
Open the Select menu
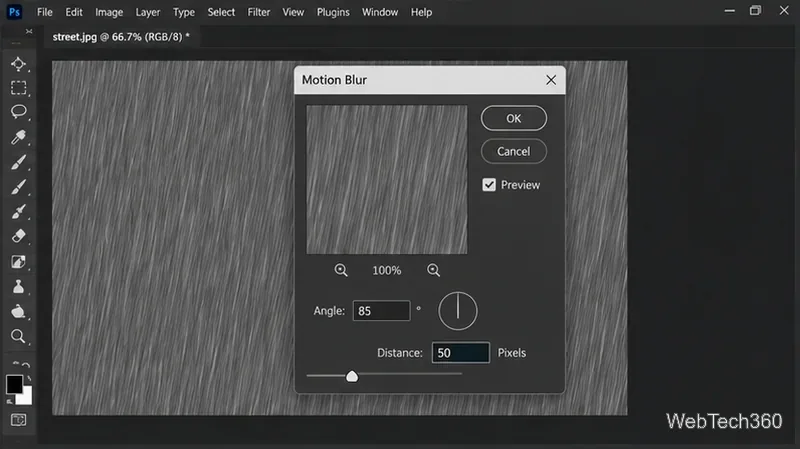[x=221, y=12]
